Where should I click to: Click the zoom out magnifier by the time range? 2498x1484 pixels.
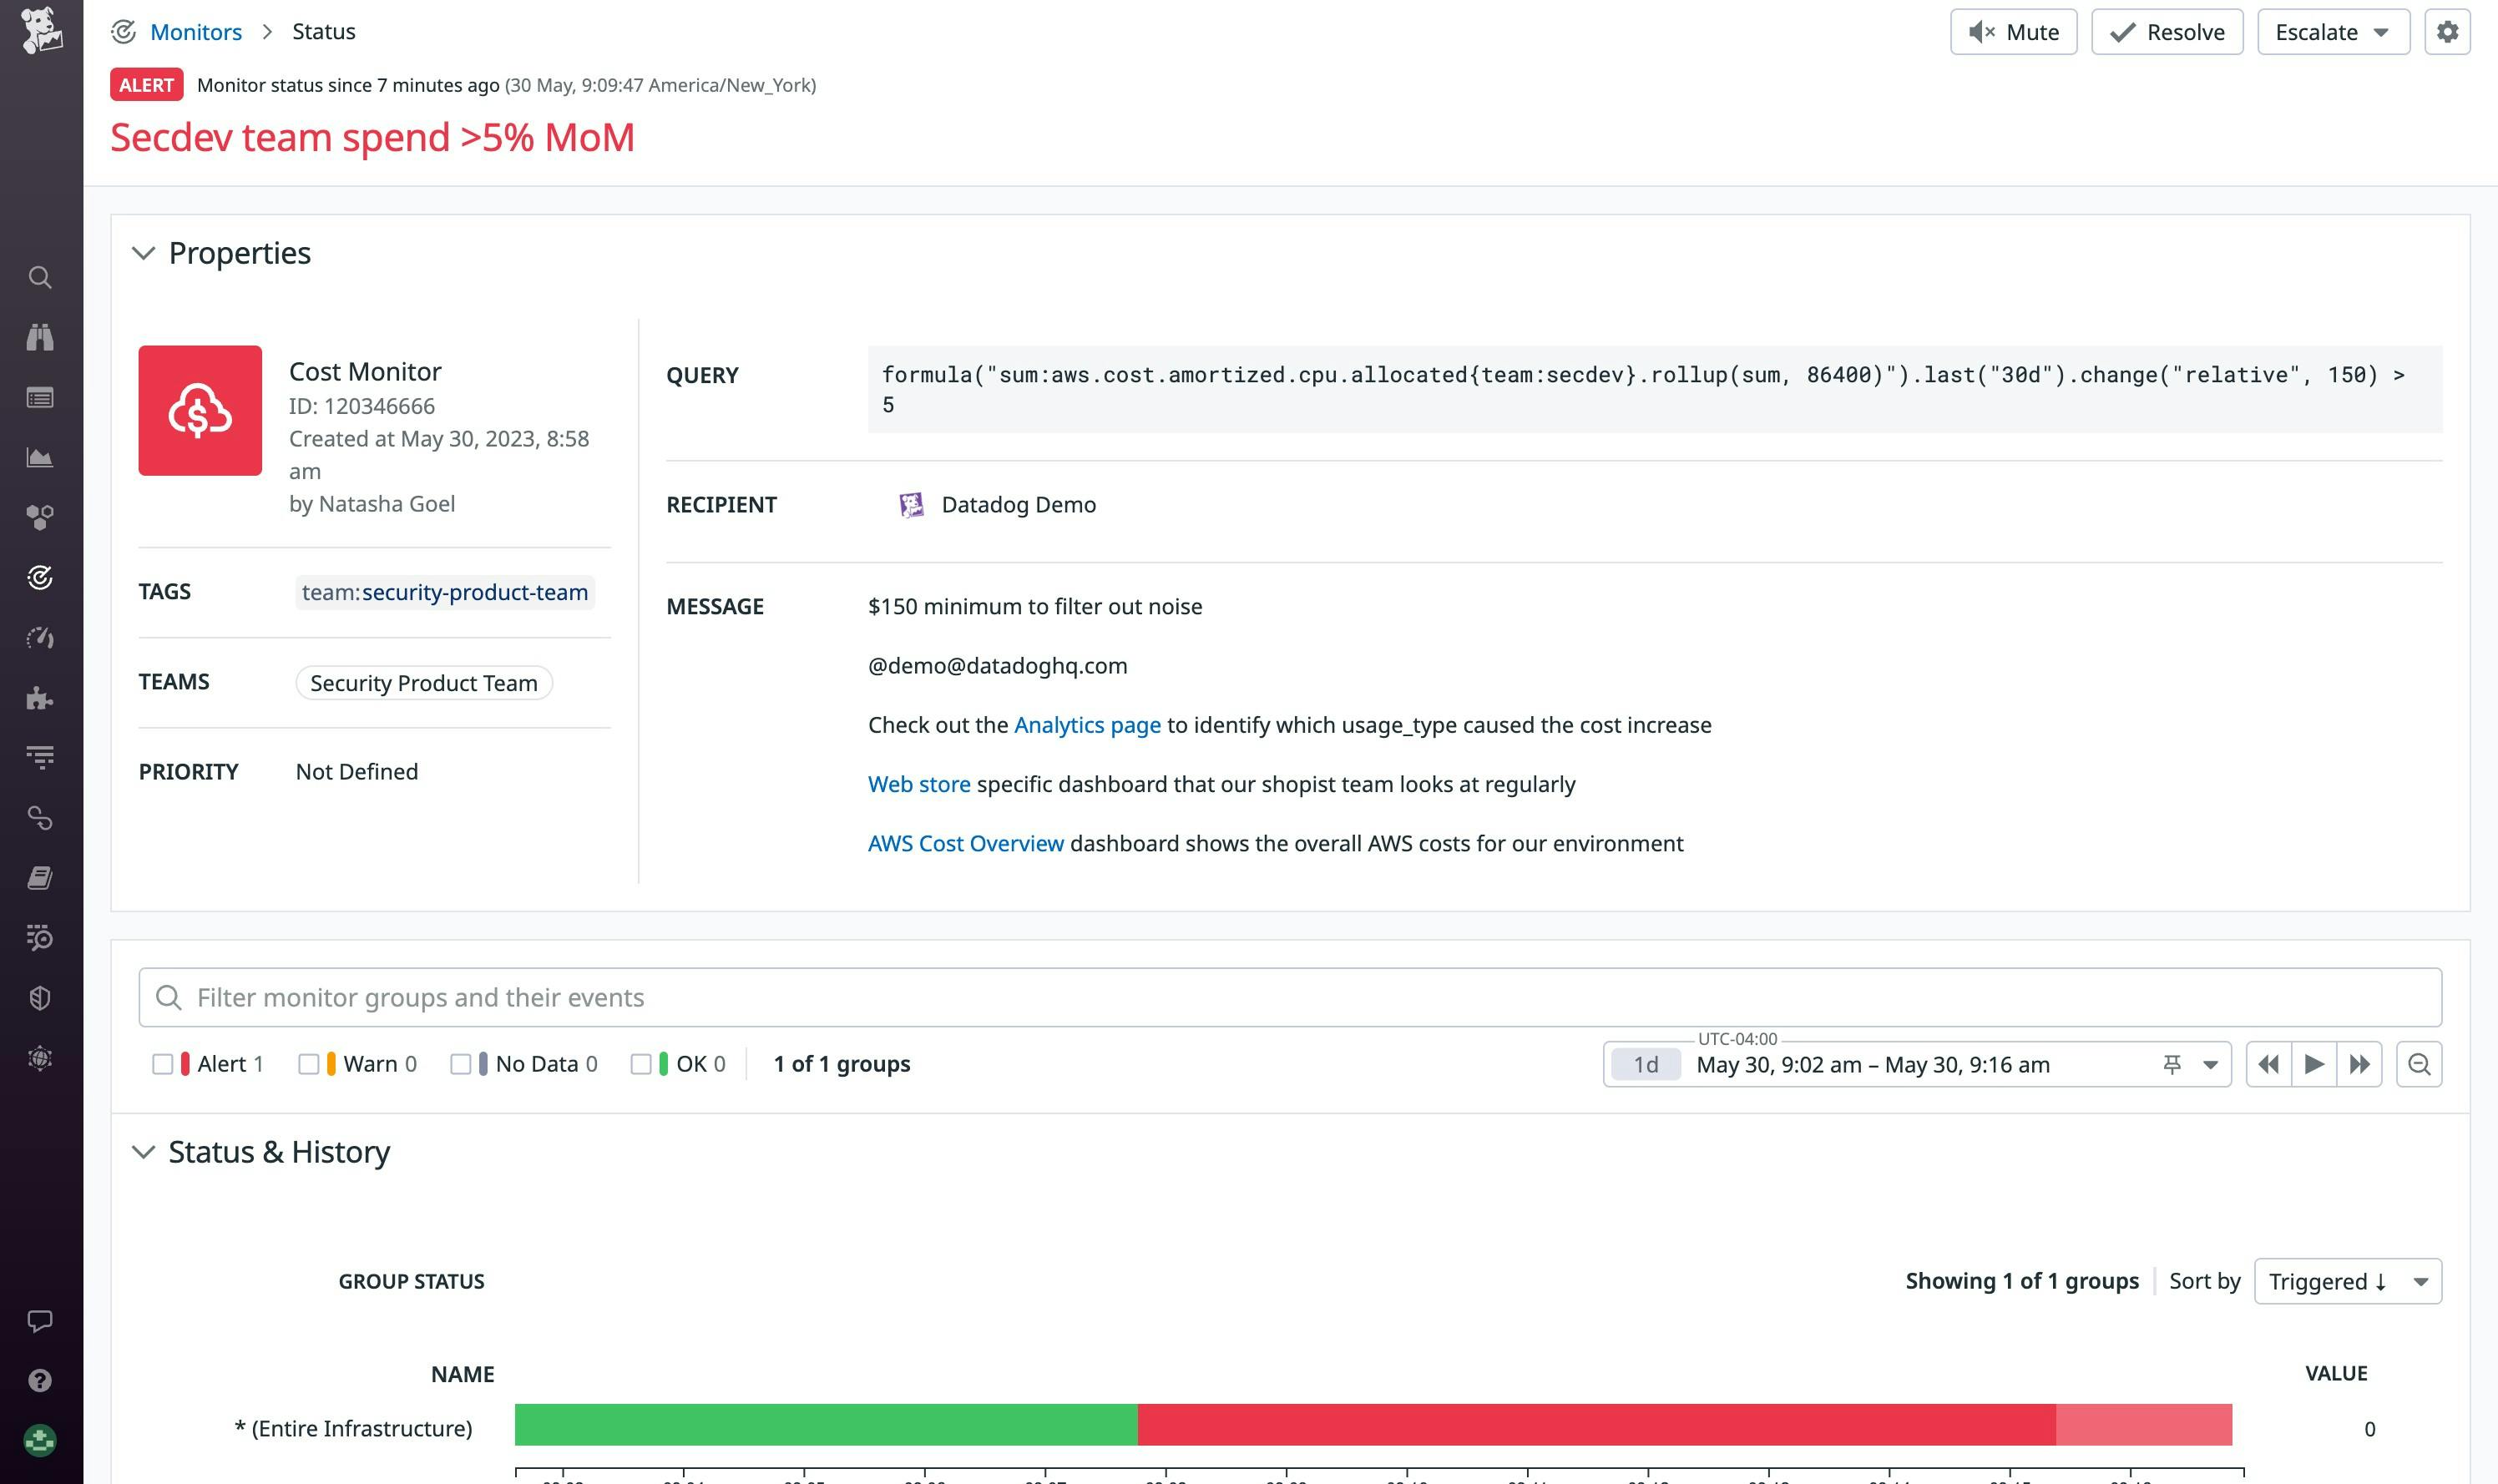click(2418, 1064)
